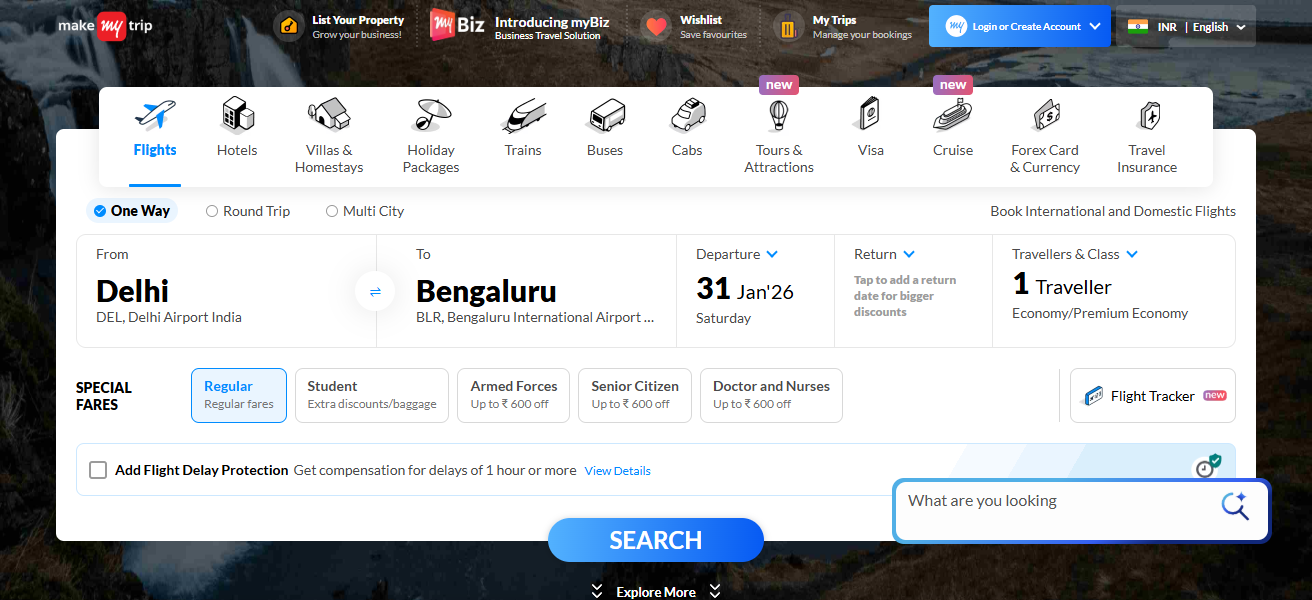Click the What are you looking search box
Viewport: 1312px width, 600px height.
point(1050,508)
